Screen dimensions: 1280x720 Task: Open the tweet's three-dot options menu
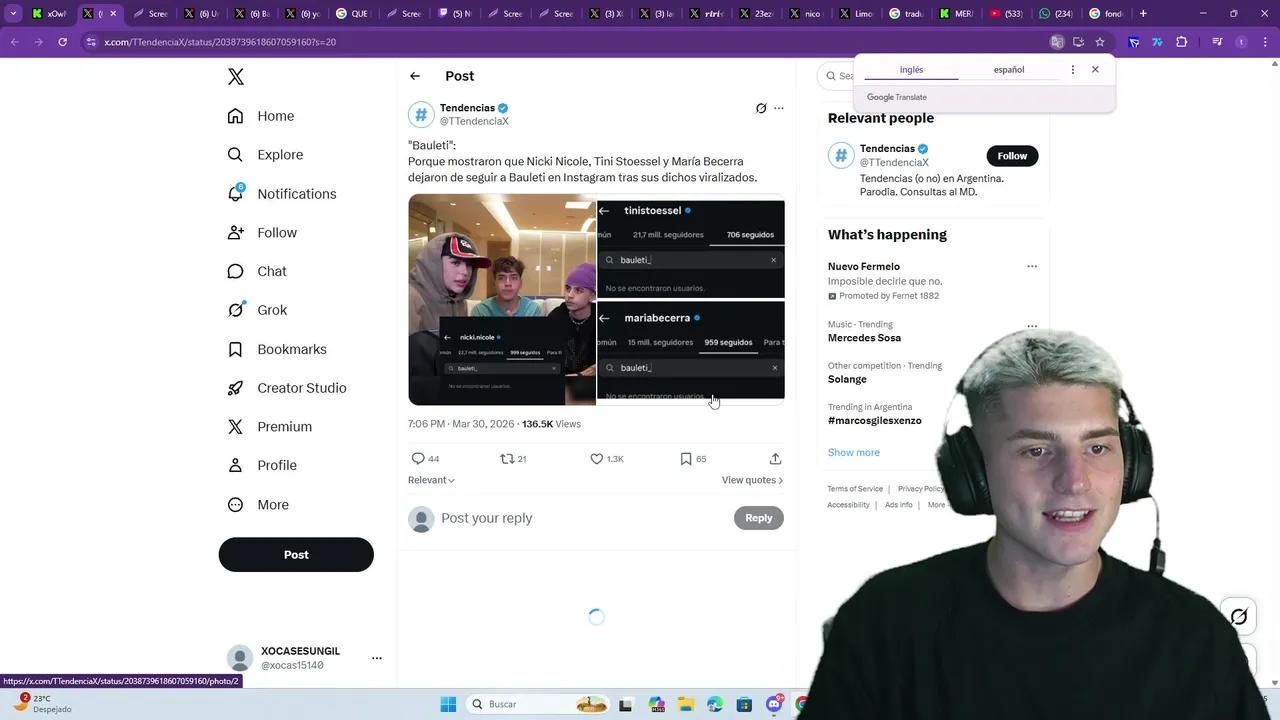click(x=779, y=108)
